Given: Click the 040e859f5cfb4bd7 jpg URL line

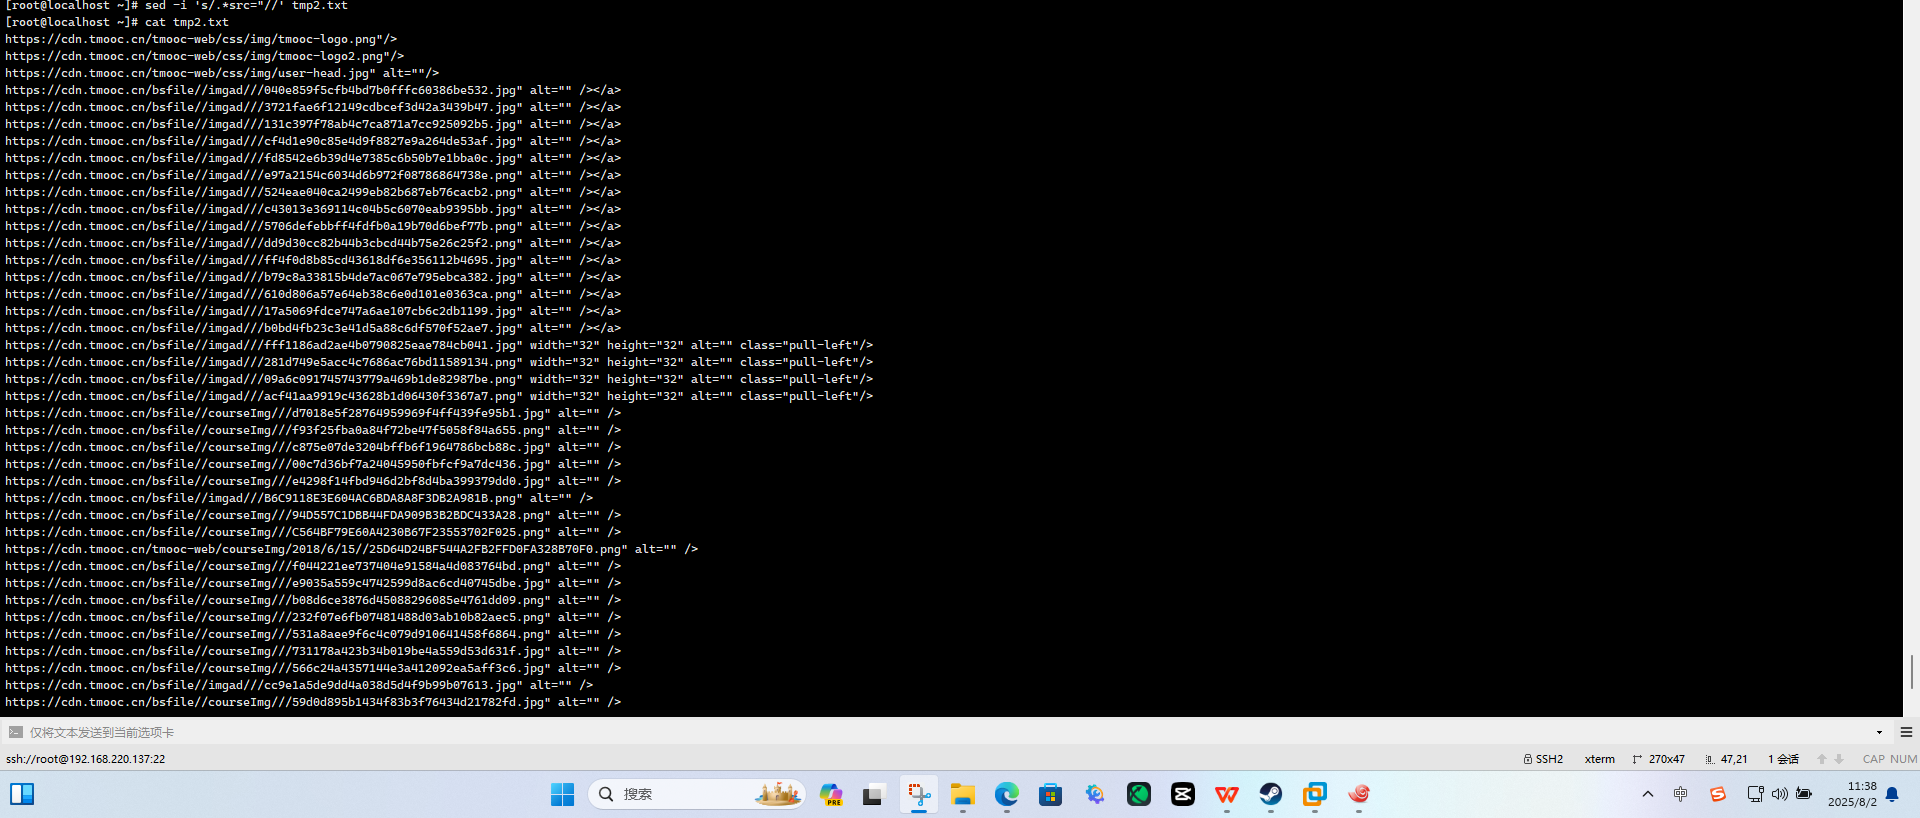Looking at the screenshot, I should 313,90.
